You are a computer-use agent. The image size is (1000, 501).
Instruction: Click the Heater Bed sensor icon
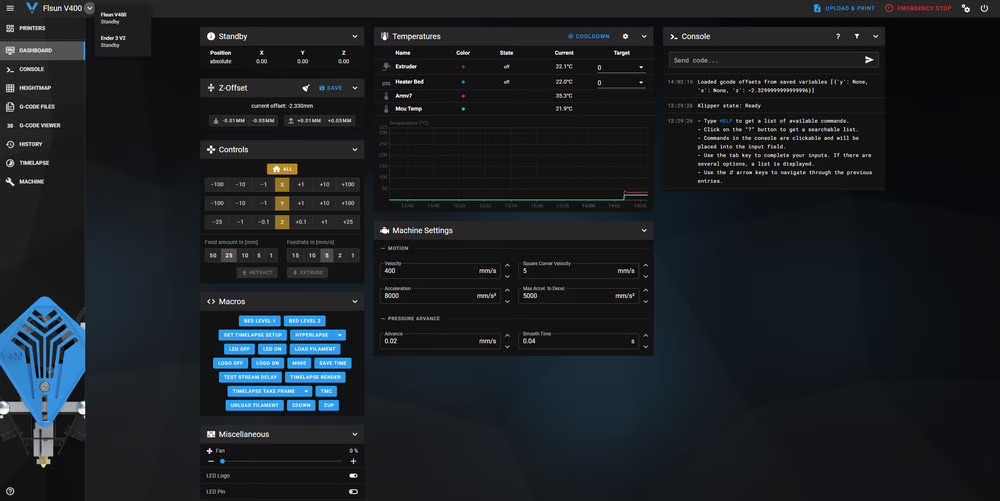385,82
